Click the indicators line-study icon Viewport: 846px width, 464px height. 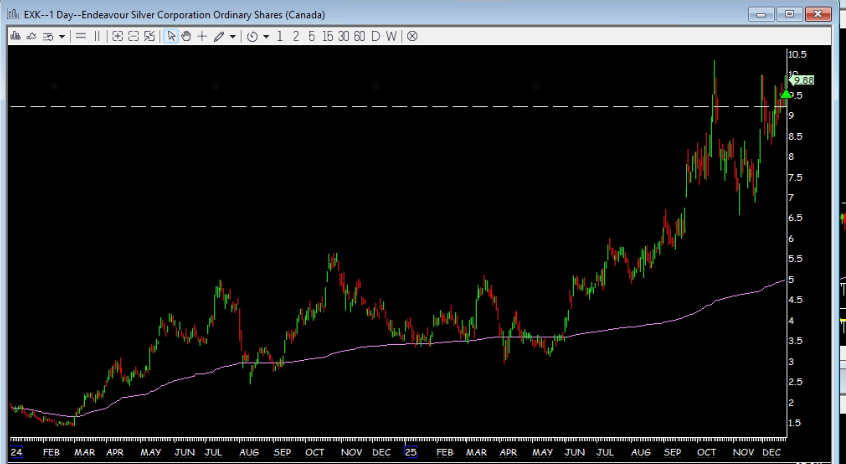pos(31,36)
